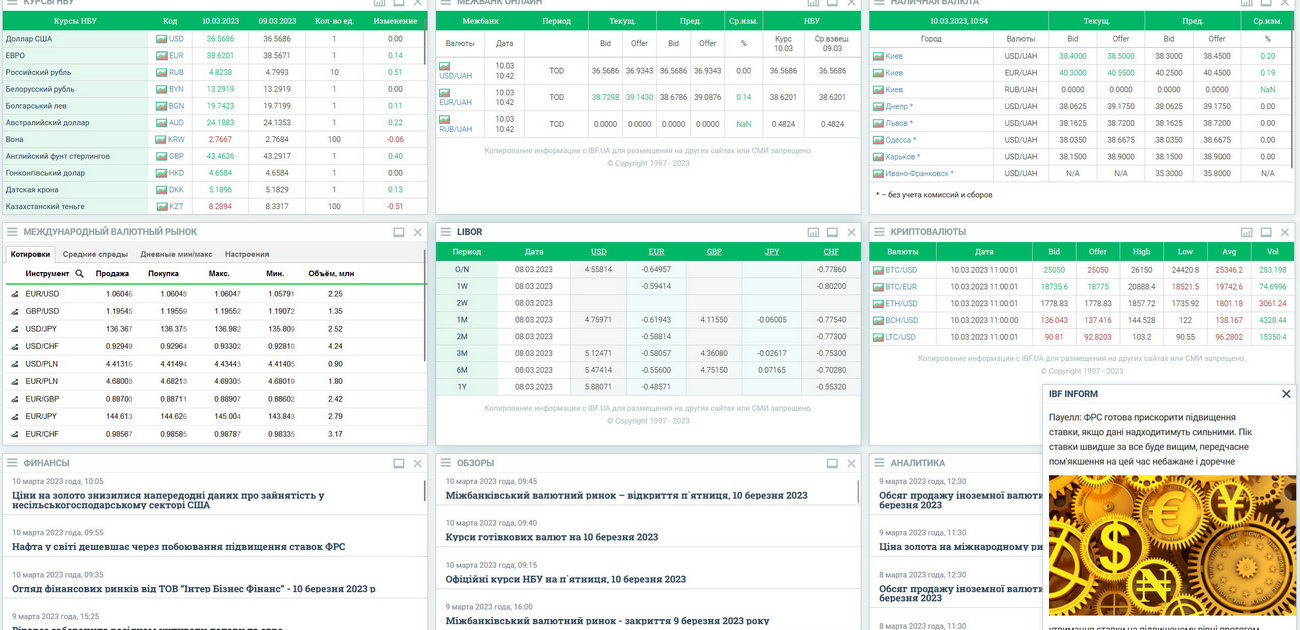The image size is (1300, 630).
Task: Click the Vol column header in Криптовалюты
Action: pyautogui.click(x=1272, y=252)
